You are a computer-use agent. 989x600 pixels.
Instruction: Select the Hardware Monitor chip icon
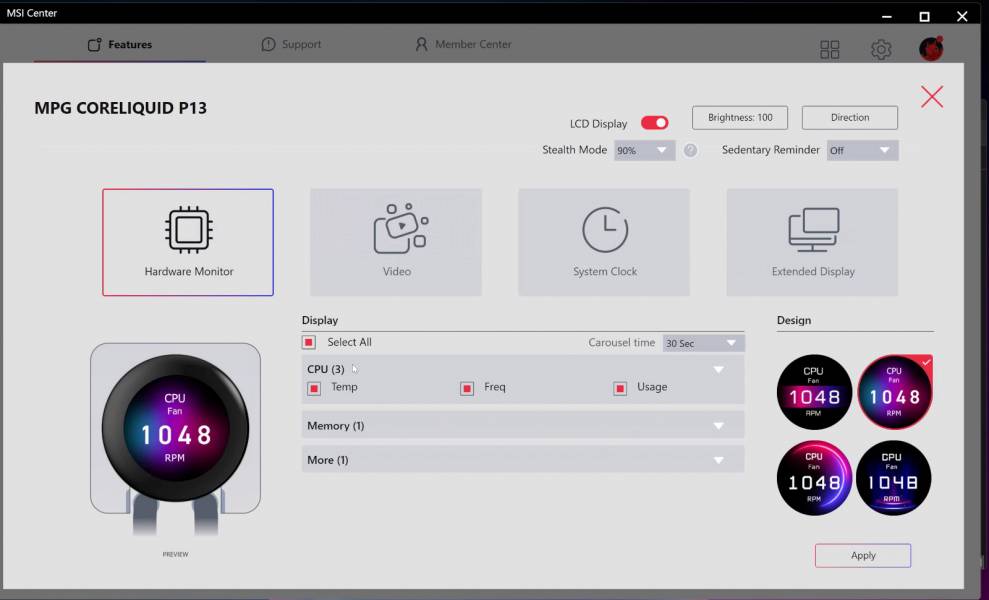[x=188, y=230]
